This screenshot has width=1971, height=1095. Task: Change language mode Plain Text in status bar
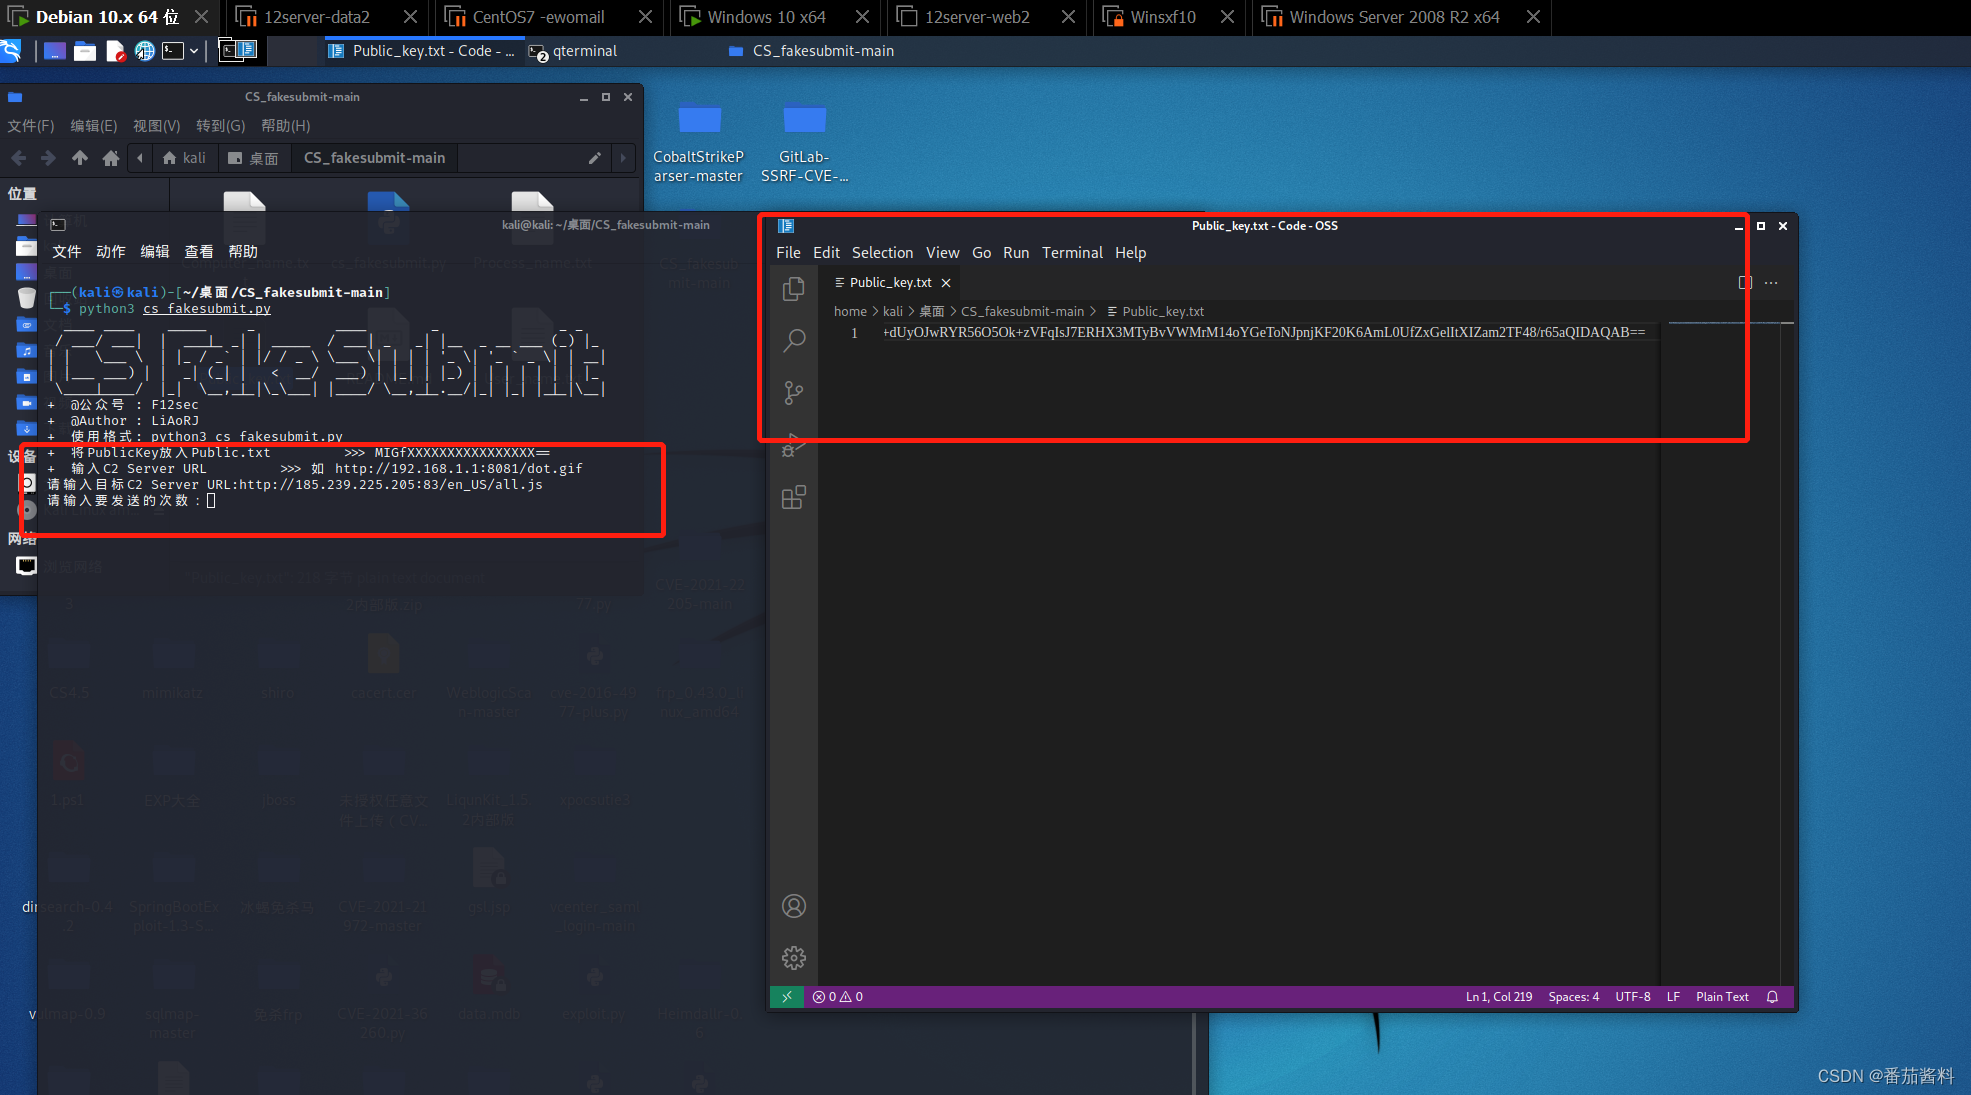pos(1722,997)
